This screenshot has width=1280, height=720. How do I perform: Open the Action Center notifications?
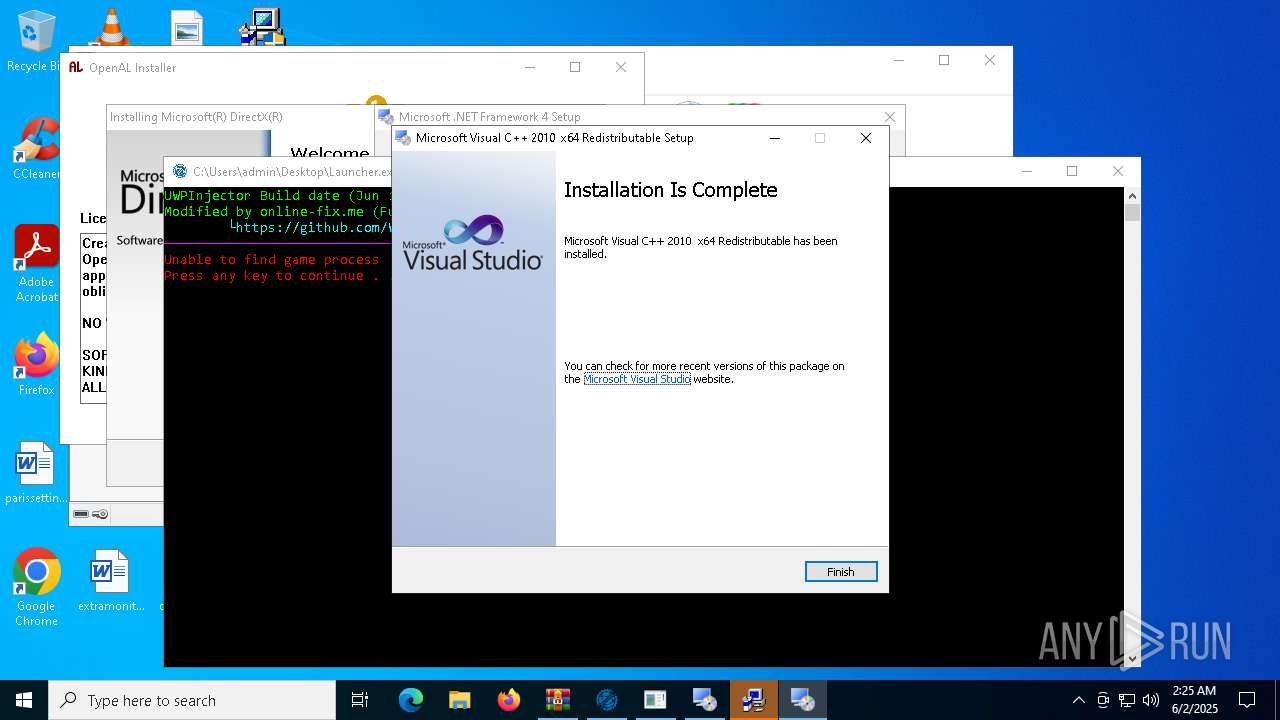coord(1247,700)
